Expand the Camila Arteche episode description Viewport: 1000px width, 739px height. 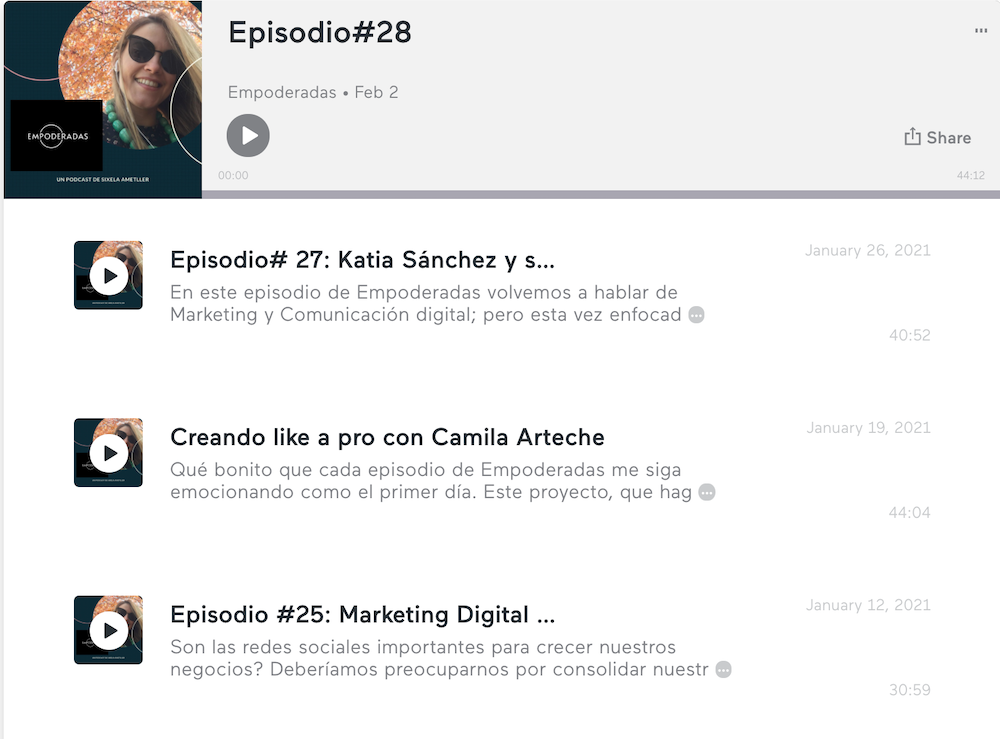[707, 492]
